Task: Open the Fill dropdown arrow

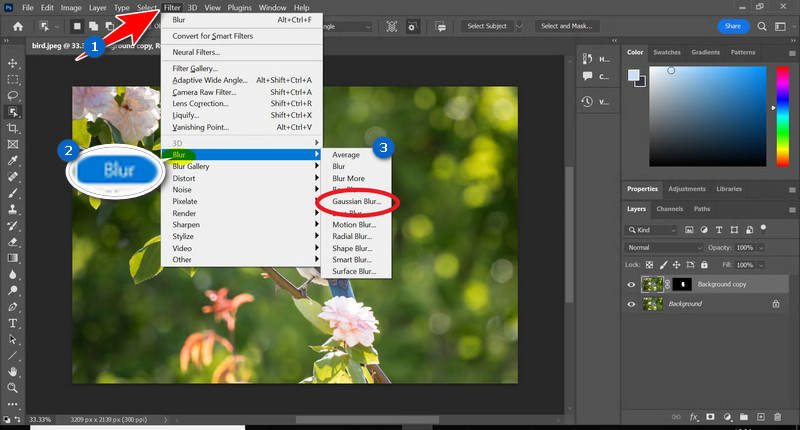Action: coord(761,265)
